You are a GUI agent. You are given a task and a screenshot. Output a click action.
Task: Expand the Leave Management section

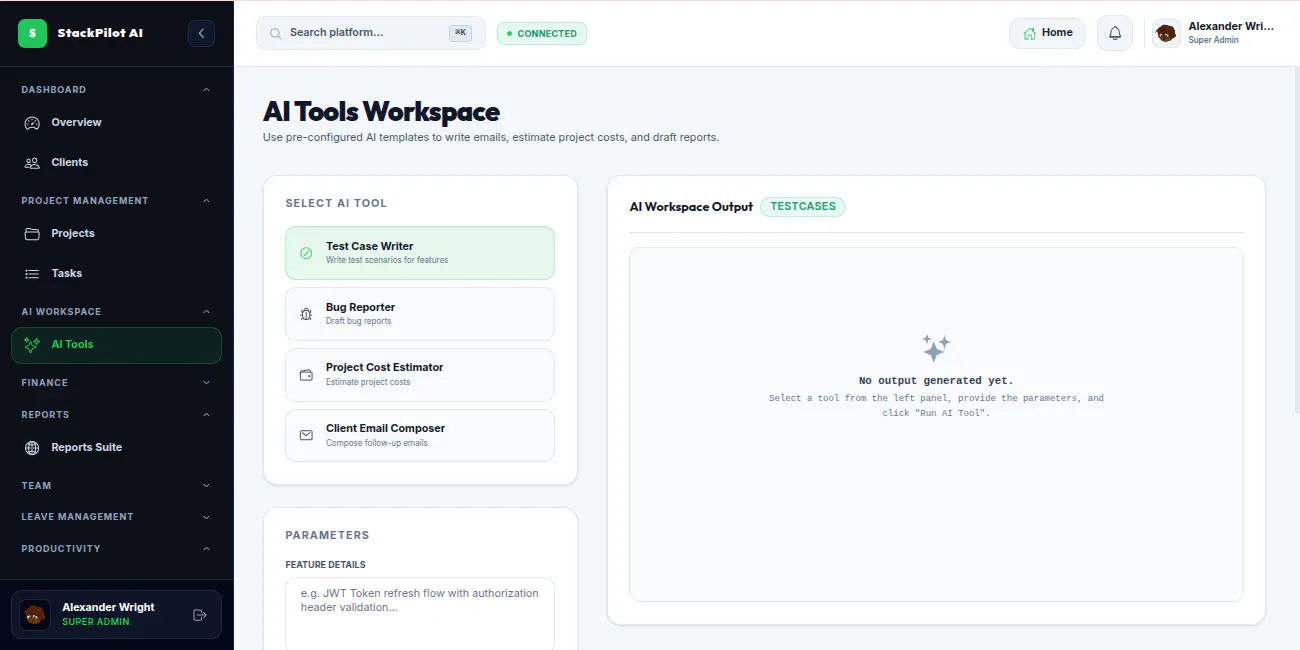coord(207,517)
